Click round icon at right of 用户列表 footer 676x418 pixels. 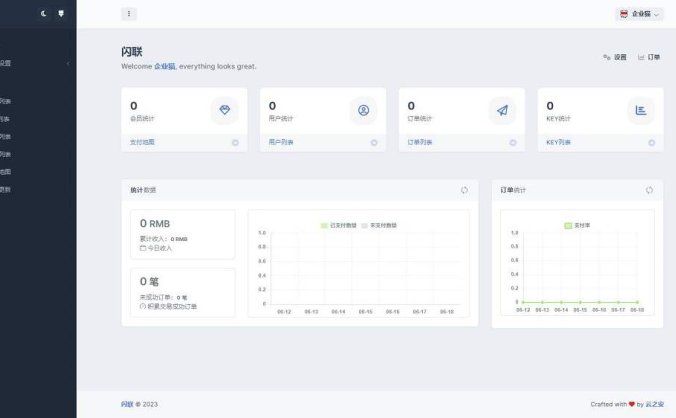pyautogui.click(x=374, y=143)
